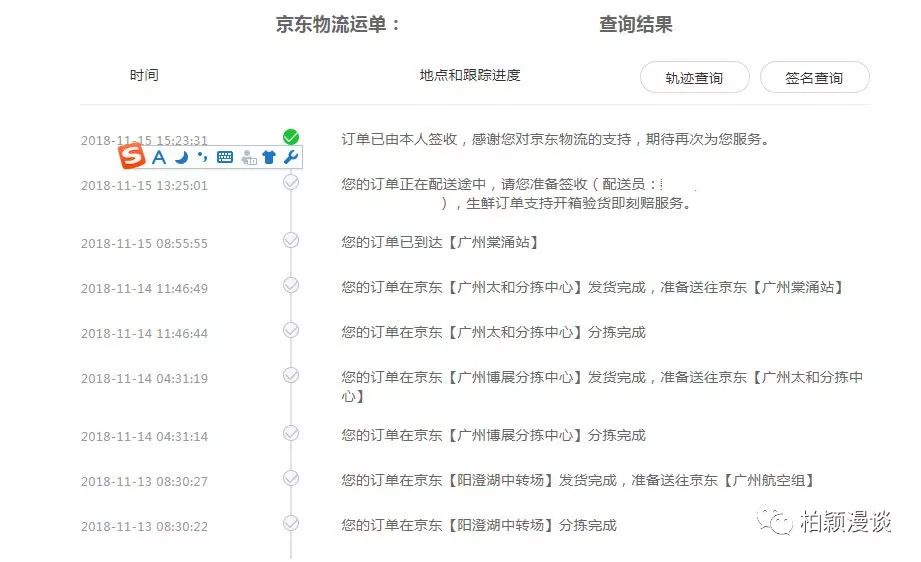
Task: Click 广州博展分拣中心 发货完成 status text
Action: pyautogui.click(x=602, y=386)
